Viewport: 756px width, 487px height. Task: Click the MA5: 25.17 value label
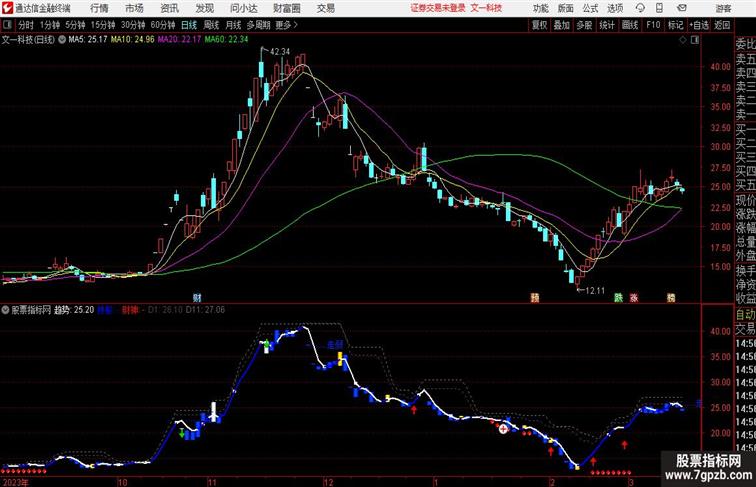point(87,40)
